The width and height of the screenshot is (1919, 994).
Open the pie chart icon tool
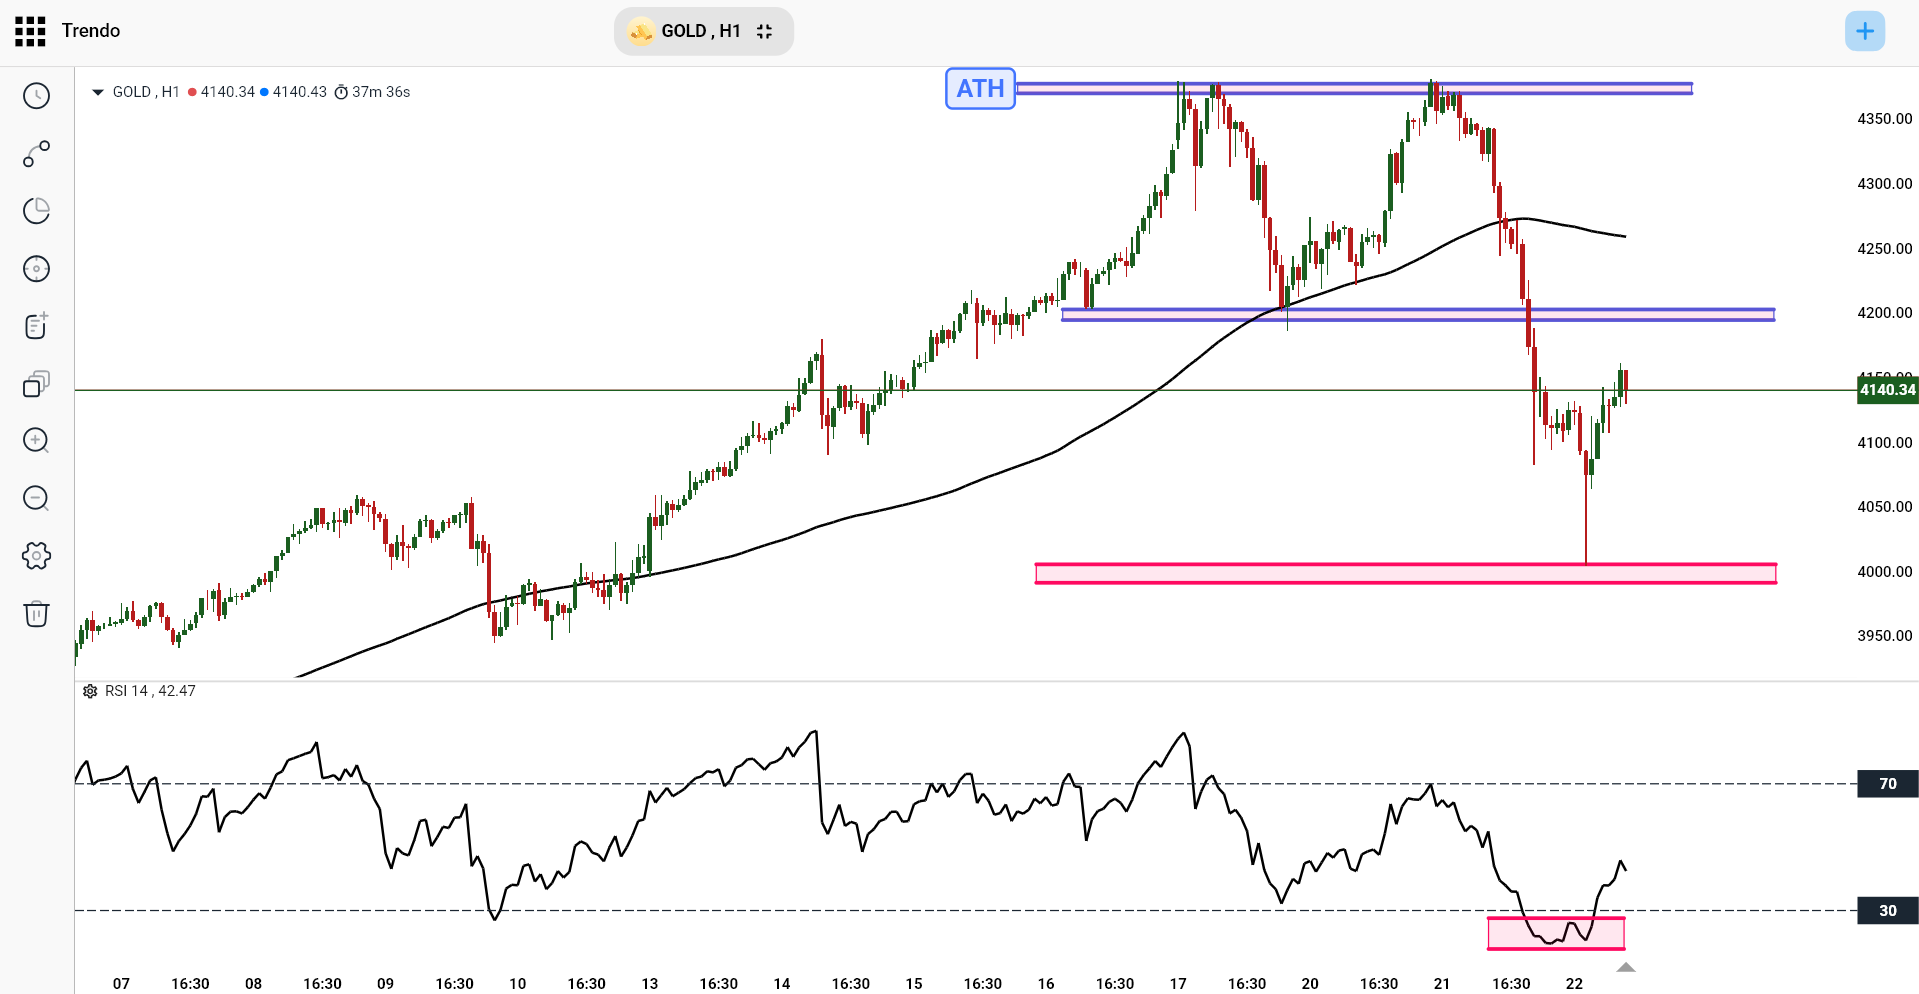click(x=36, y=211)
